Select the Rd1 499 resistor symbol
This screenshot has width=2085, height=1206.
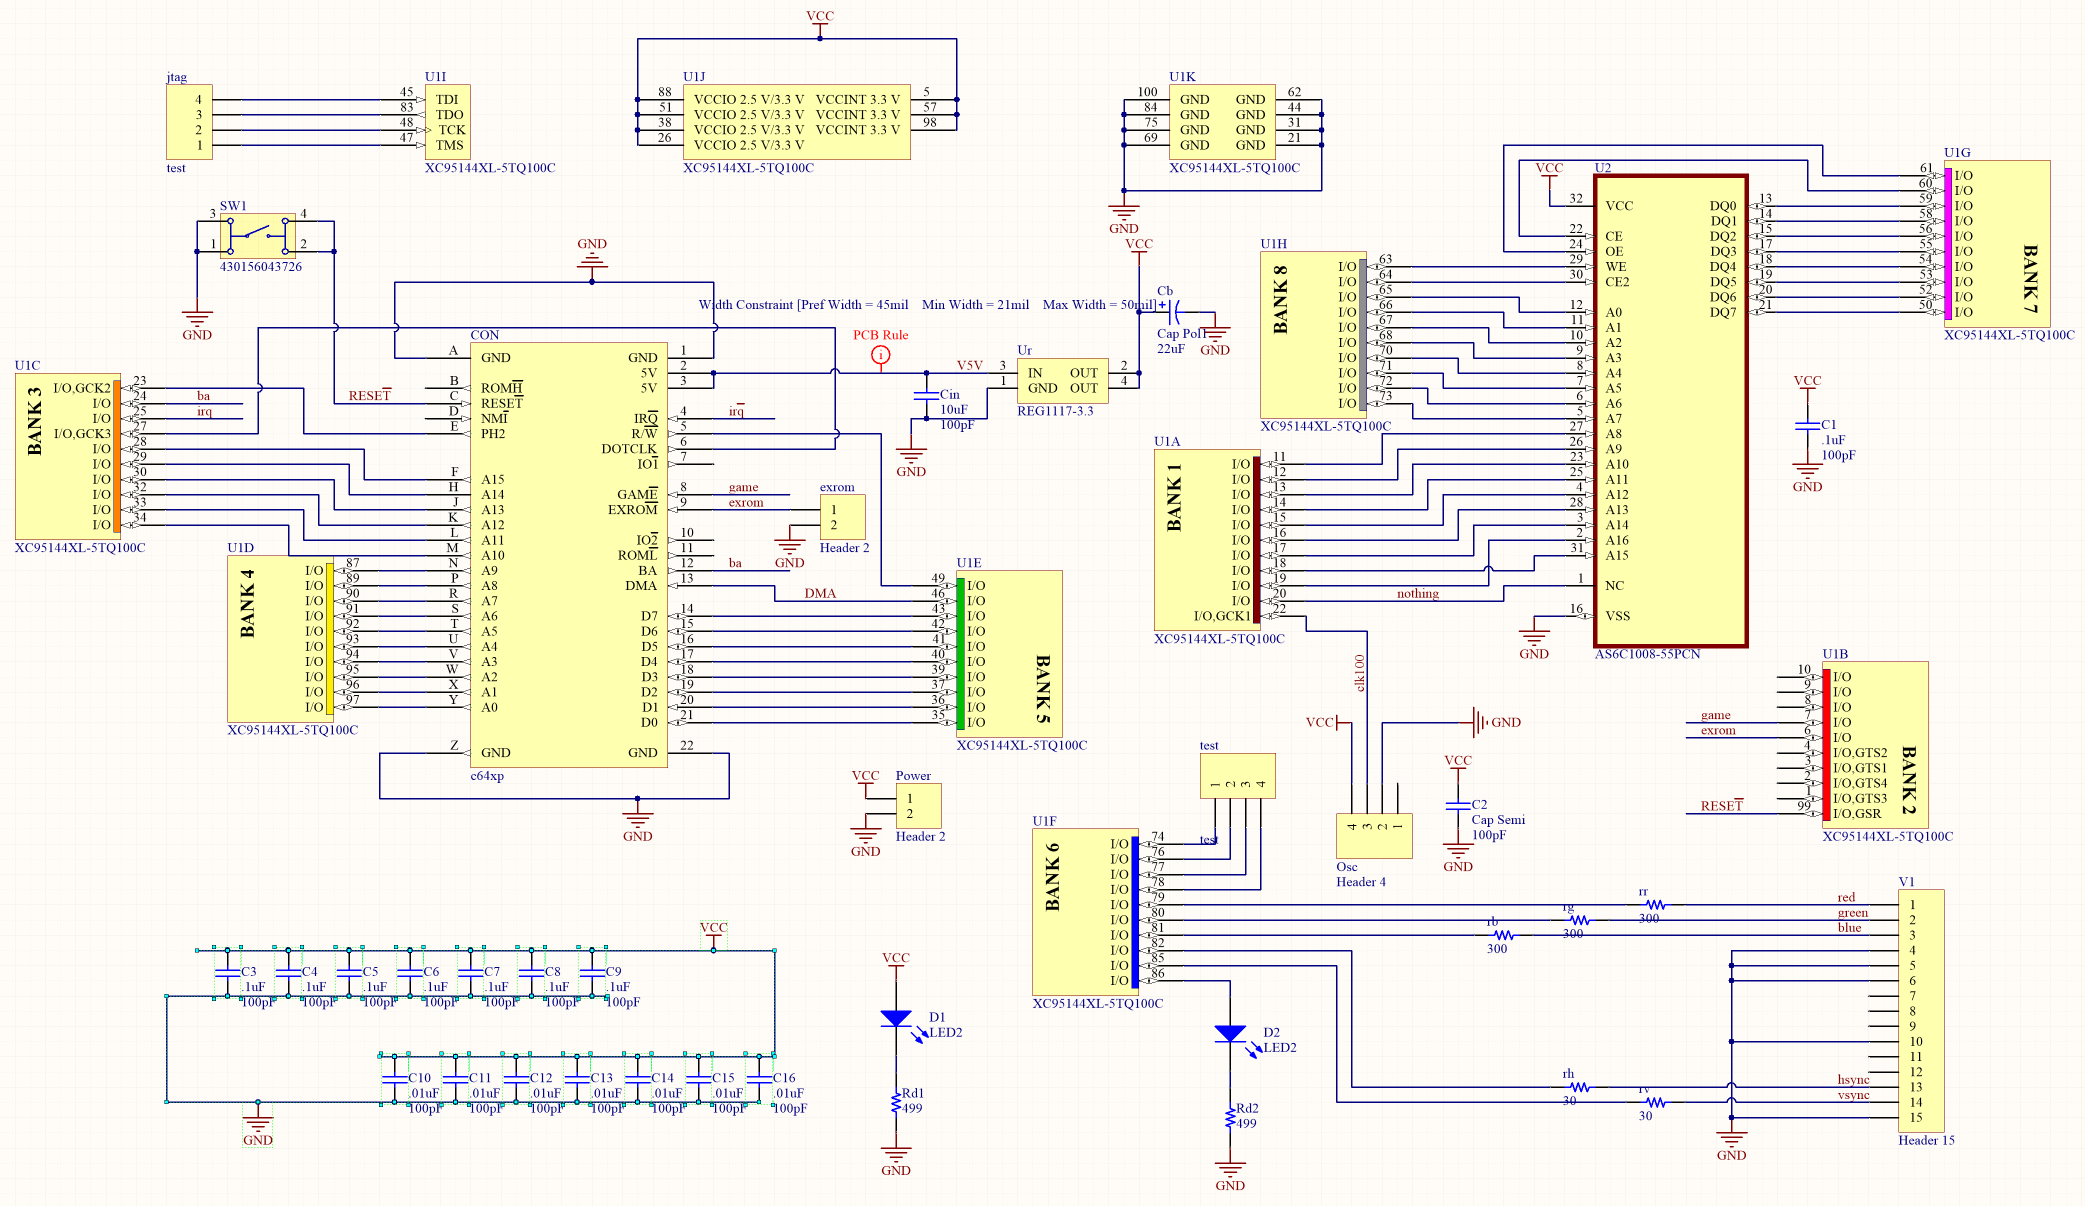point(895,1101)
